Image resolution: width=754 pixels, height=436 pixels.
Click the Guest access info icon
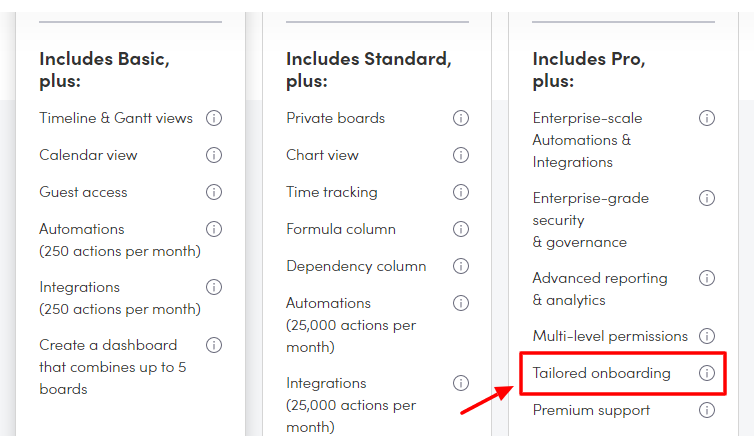coord(213,192)
